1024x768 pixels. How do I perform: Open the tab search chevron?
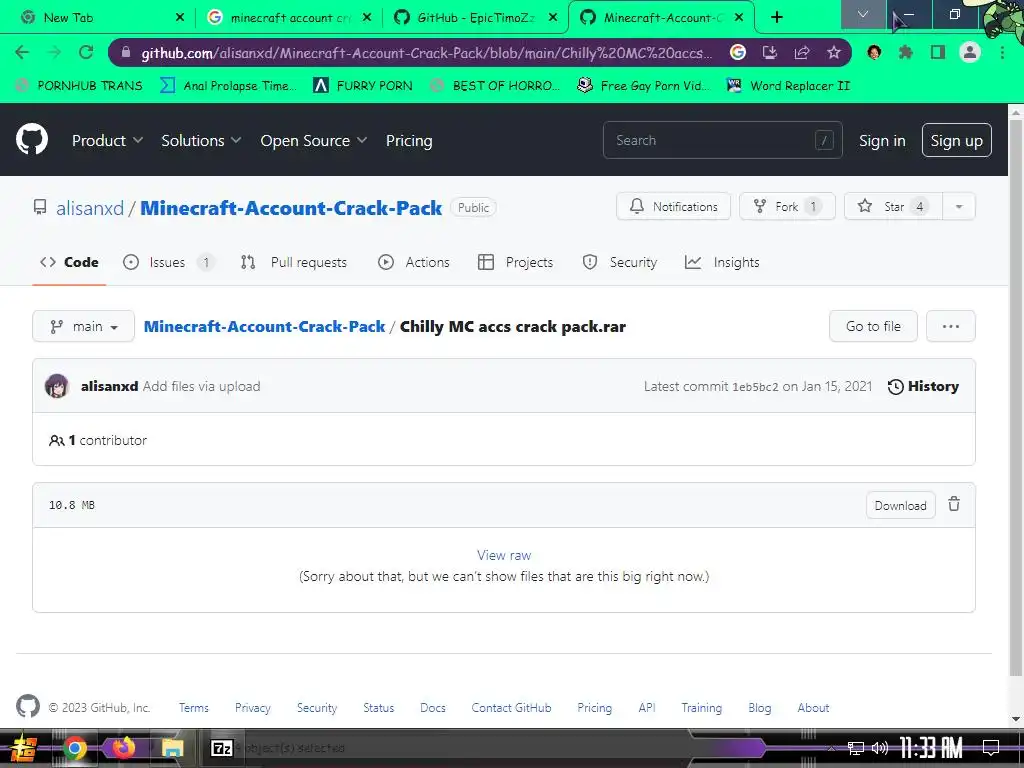tap(863, 14)
